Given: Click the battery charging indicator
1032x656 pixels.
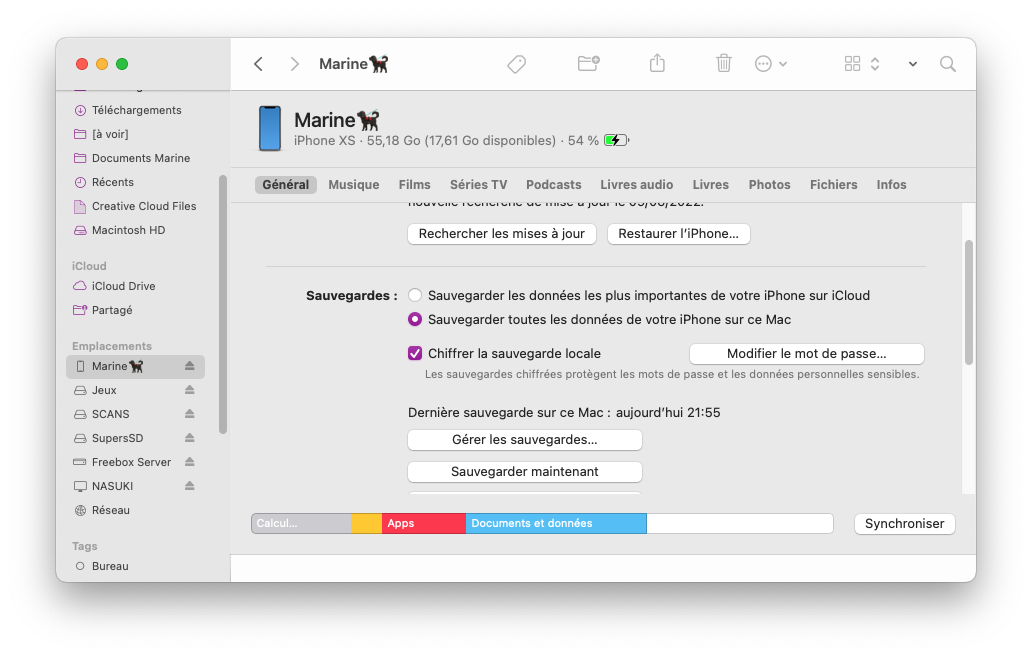Looking at the screenshot, I should coord(616,140).
